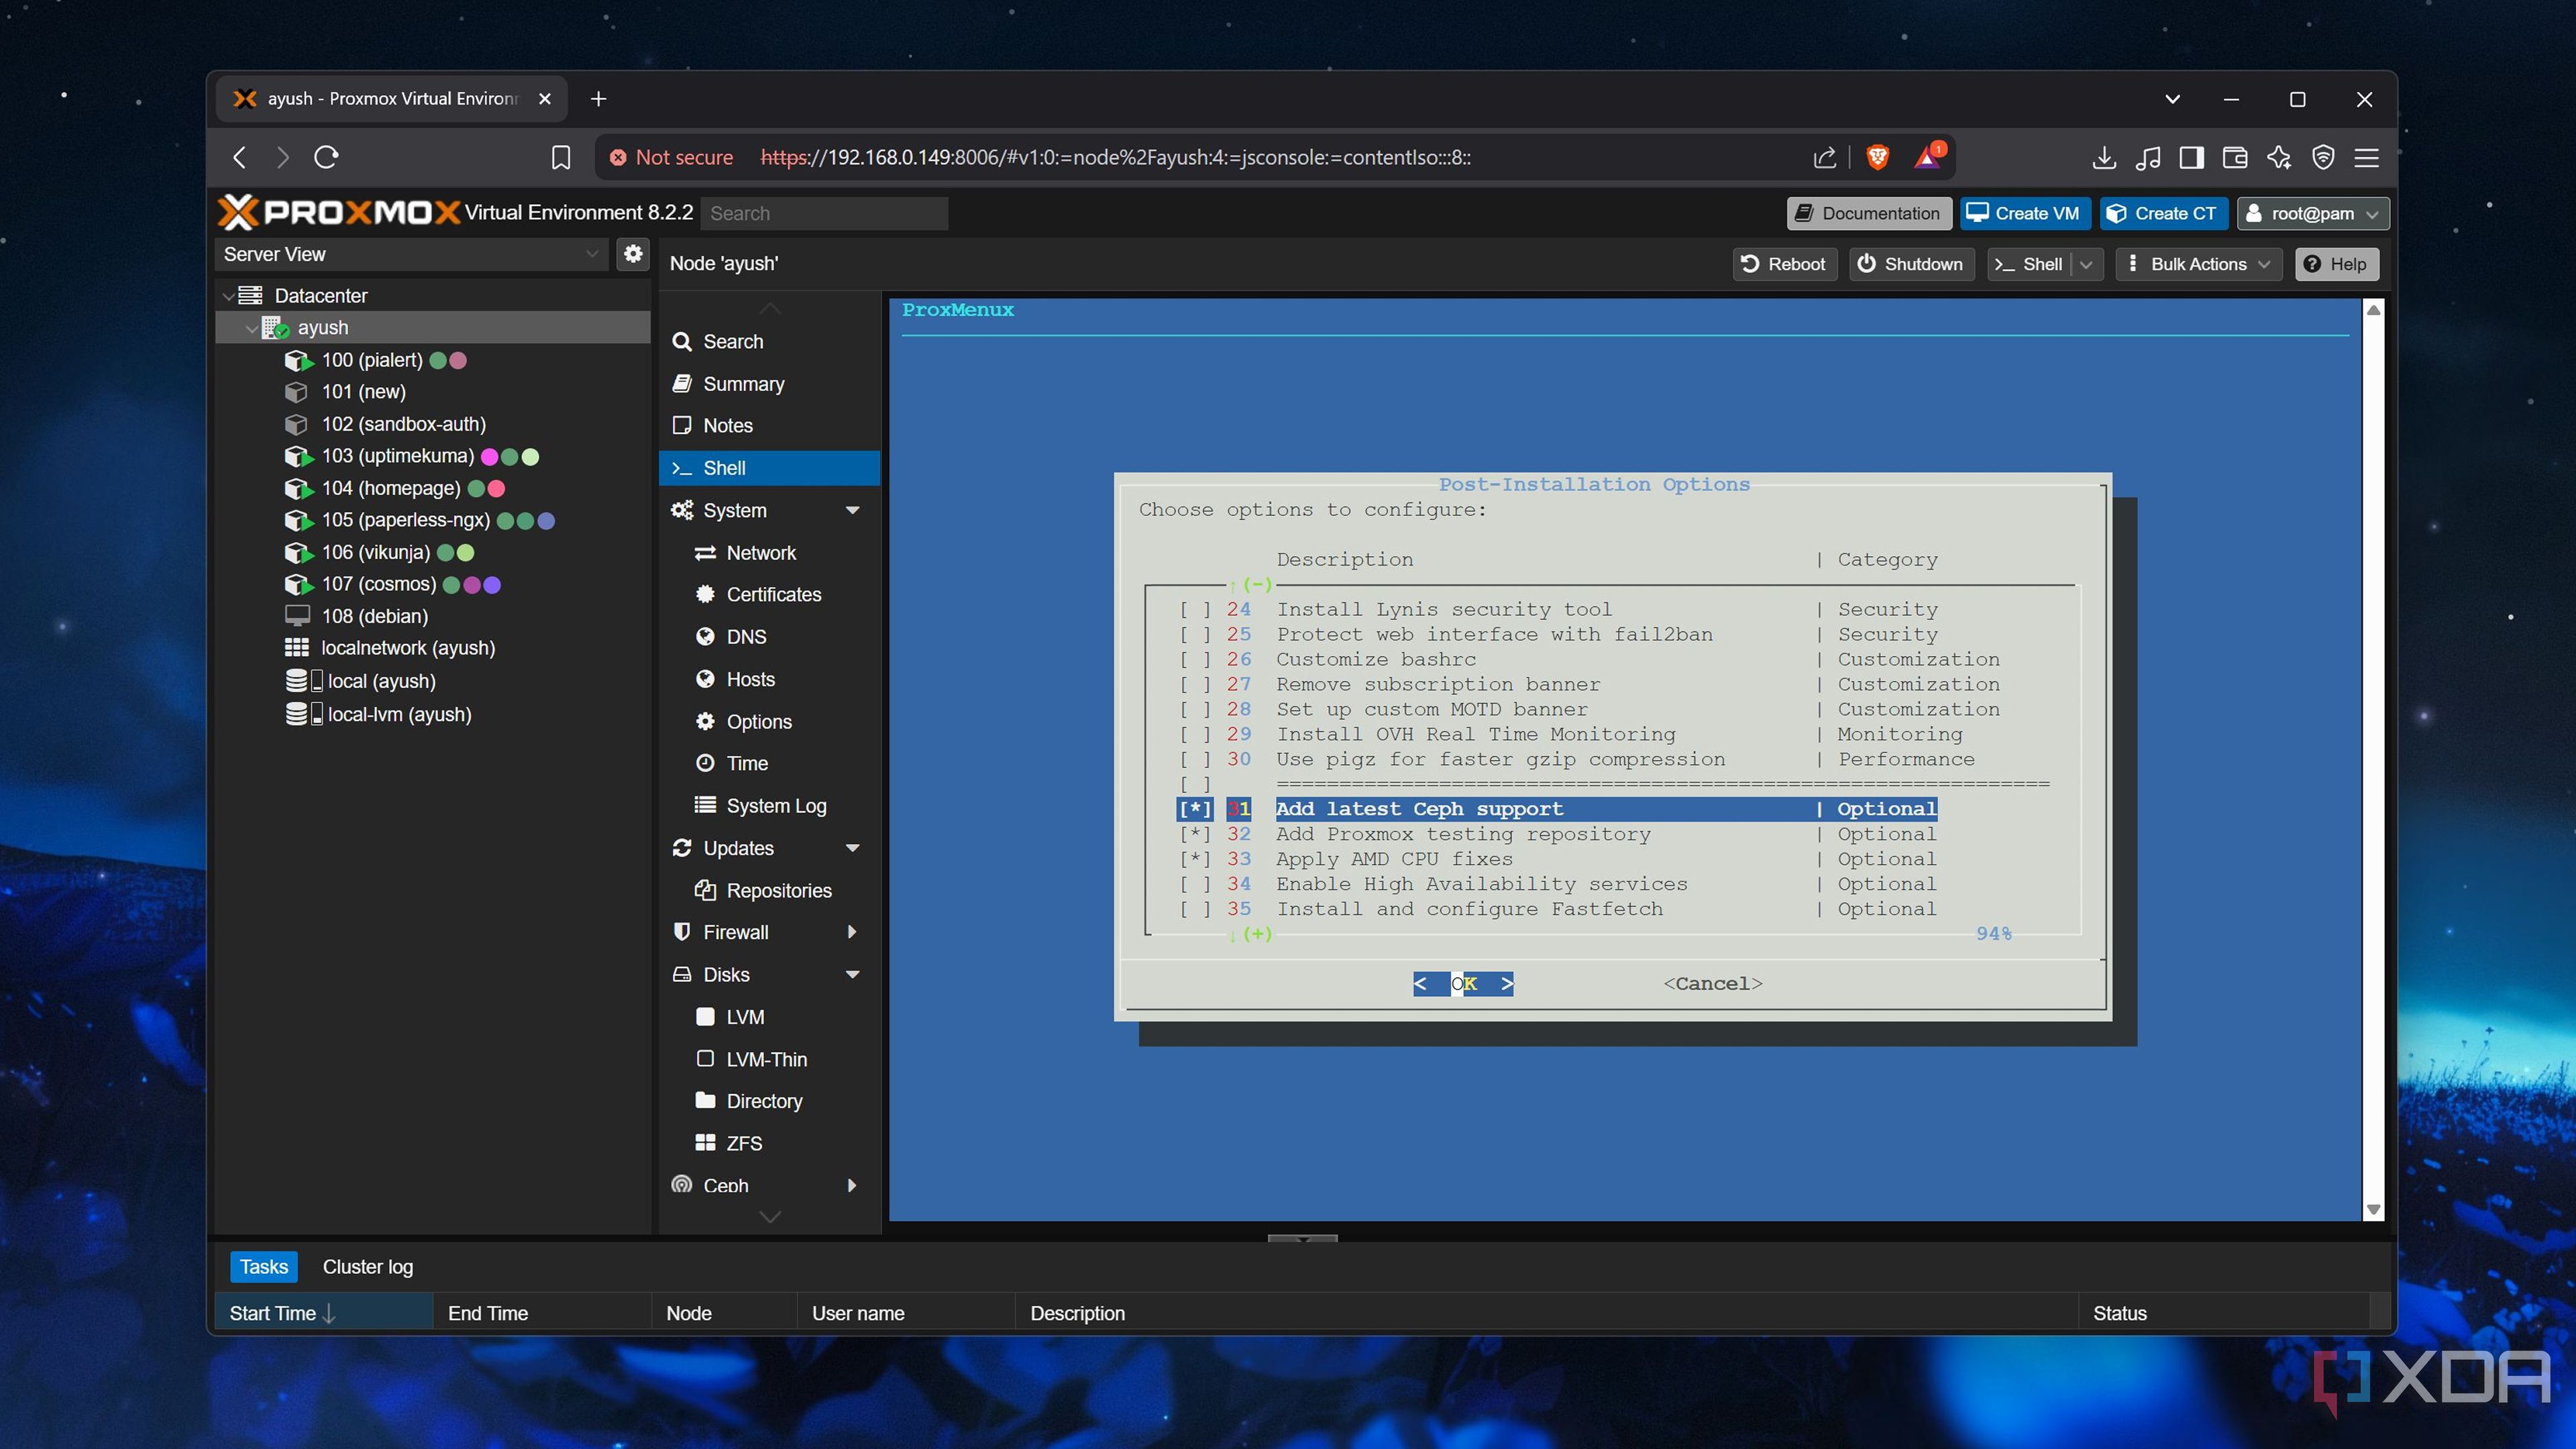Click the Proxmox Search input field
The image size is (2576, 1449).
[x=824, y=213]
